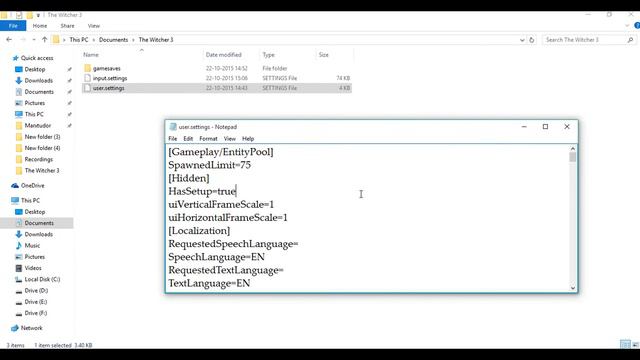Open Notepad's Format menu
Viewport: 640px width, 360px height.
click(x=208, y=139)
